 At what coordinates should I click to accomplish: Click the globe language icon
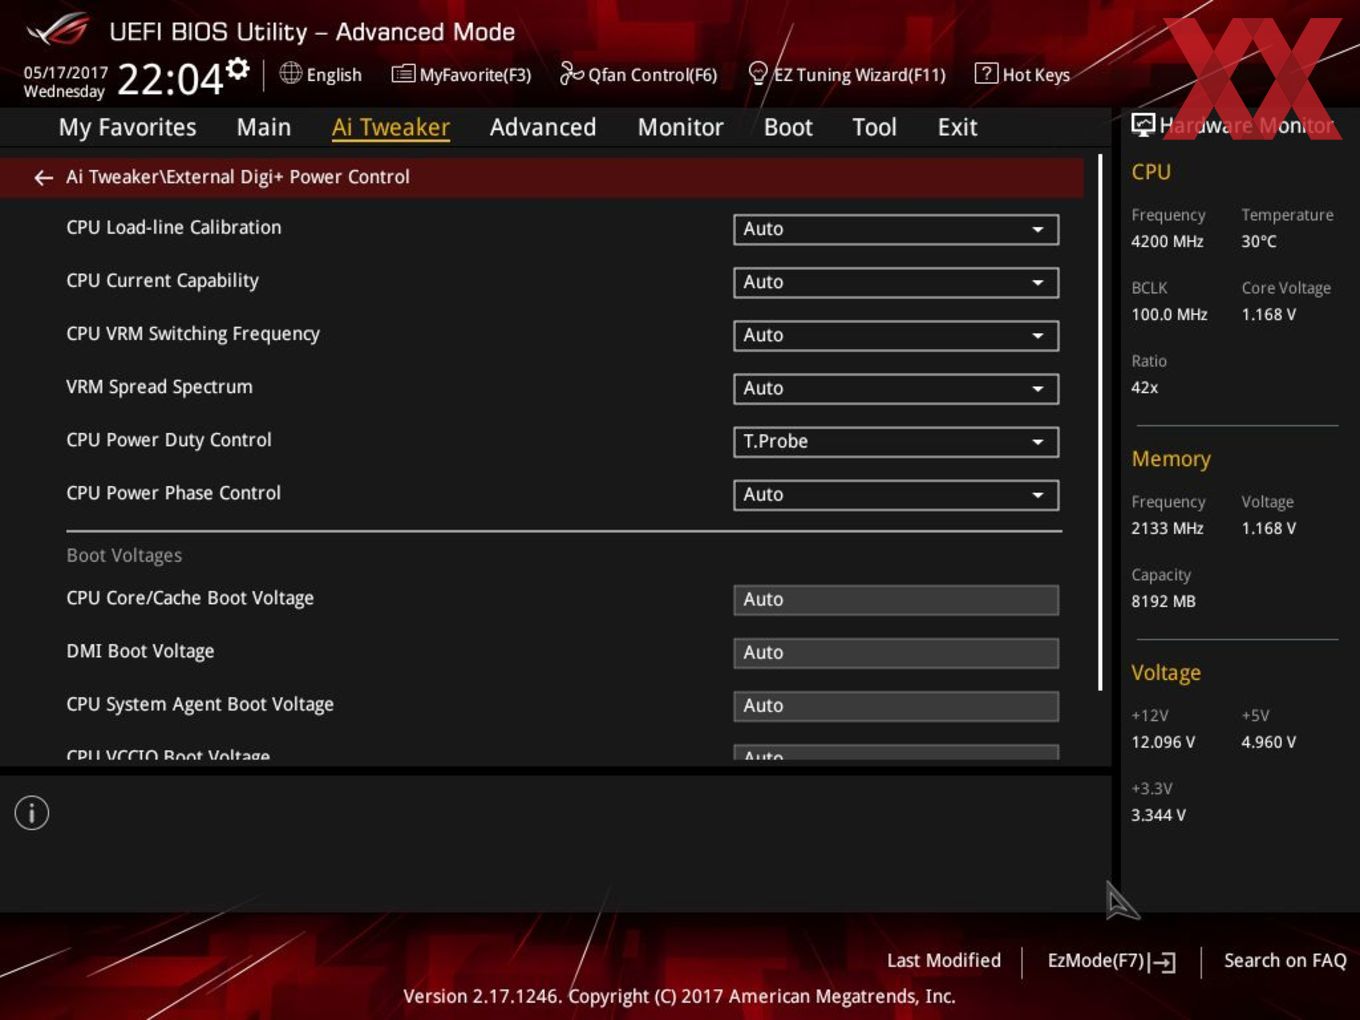290,73
